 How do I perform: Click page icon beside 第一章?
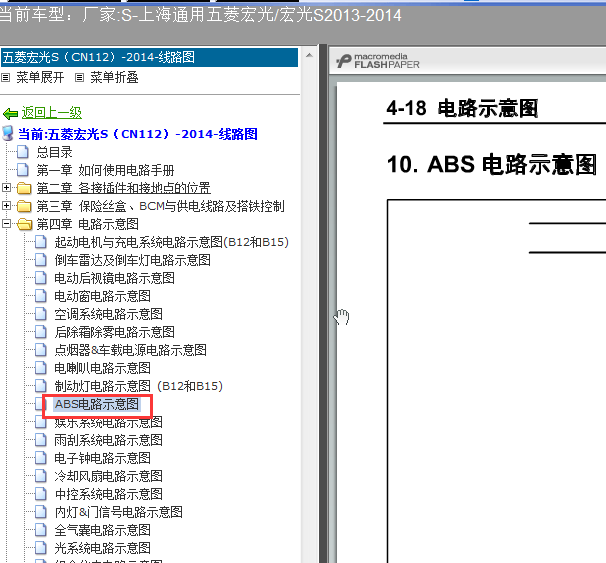[23, 170]
